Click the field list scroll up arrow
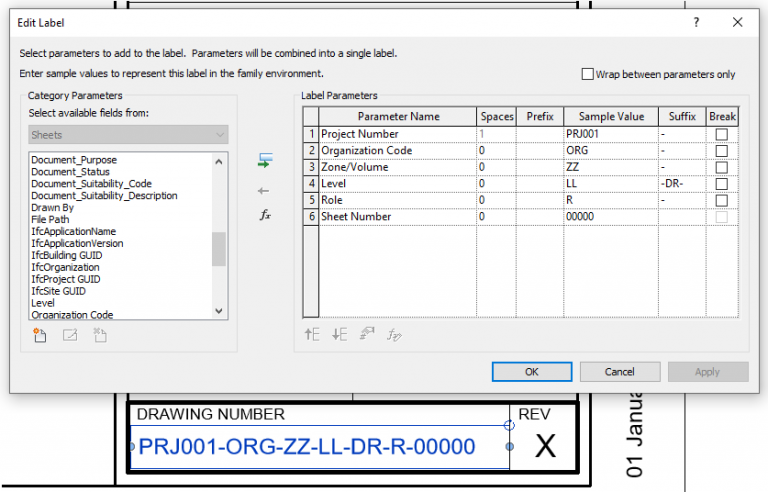 tap(219, 161)
